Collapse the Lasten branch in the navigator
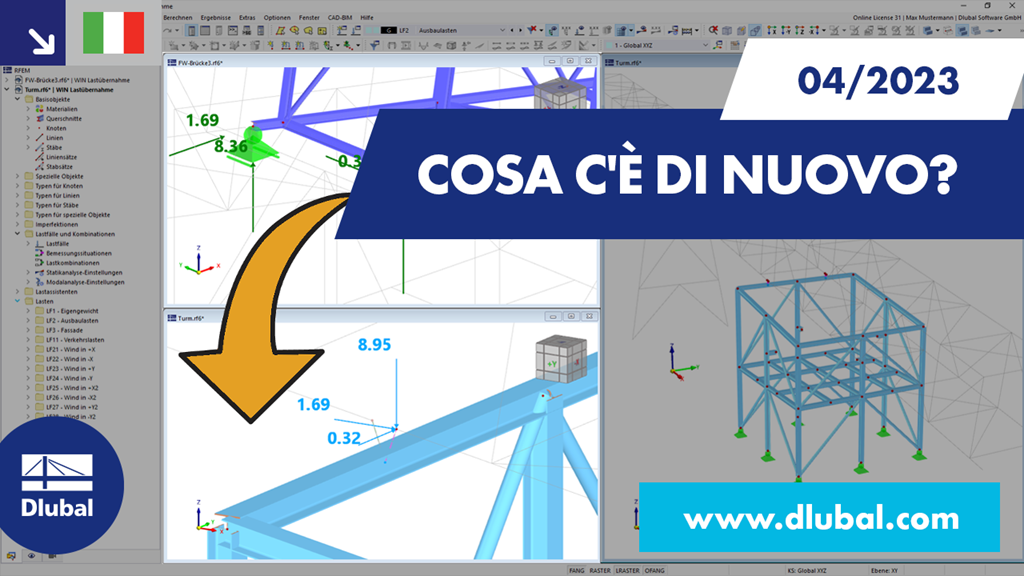The width and height of the screenshot is (1024, 576). pos(17,298)
